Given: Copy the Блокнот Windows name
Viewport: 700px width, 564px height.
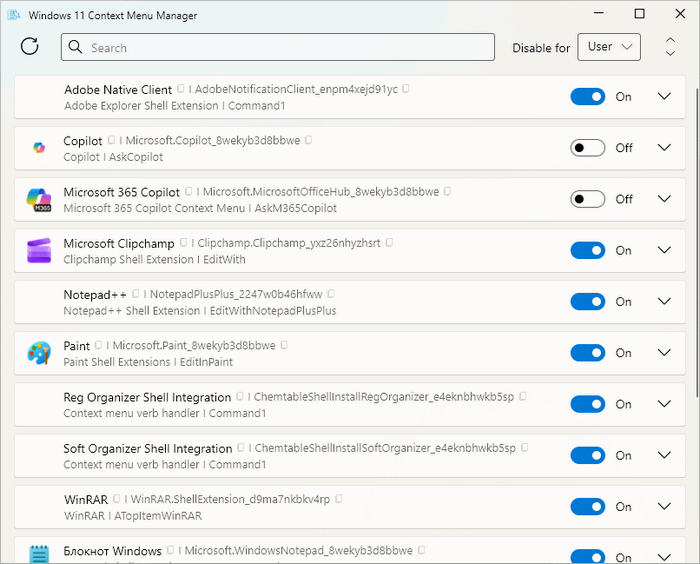Looking at the screenshot, I should tap(170, 550).
